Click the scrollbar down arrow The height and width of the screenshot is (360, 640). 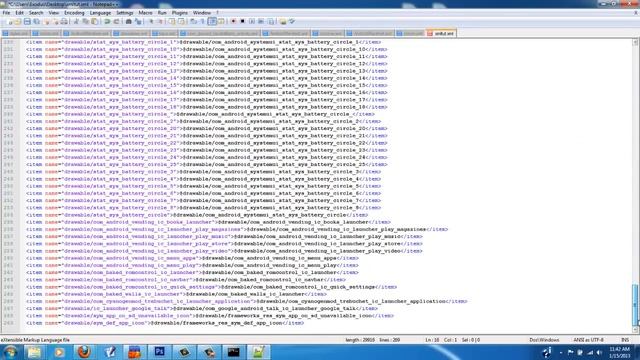[635, 329]
